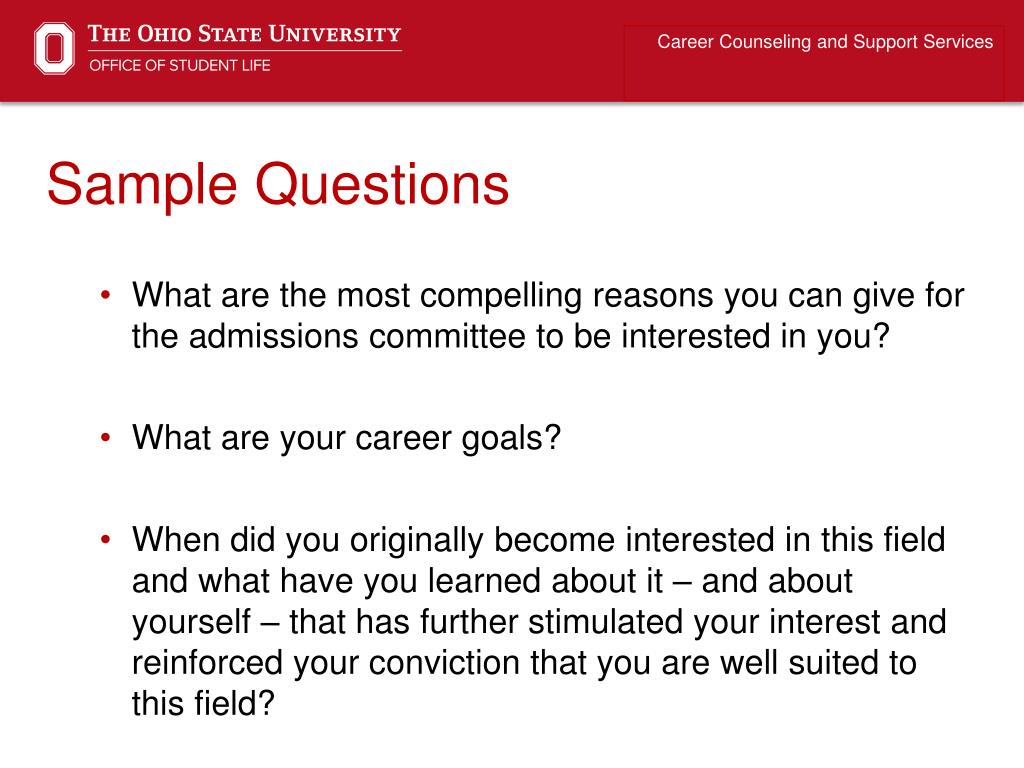Click the third red bullet marker
This screenshot has width=1024, height=768.
click(x=106, y=540)
